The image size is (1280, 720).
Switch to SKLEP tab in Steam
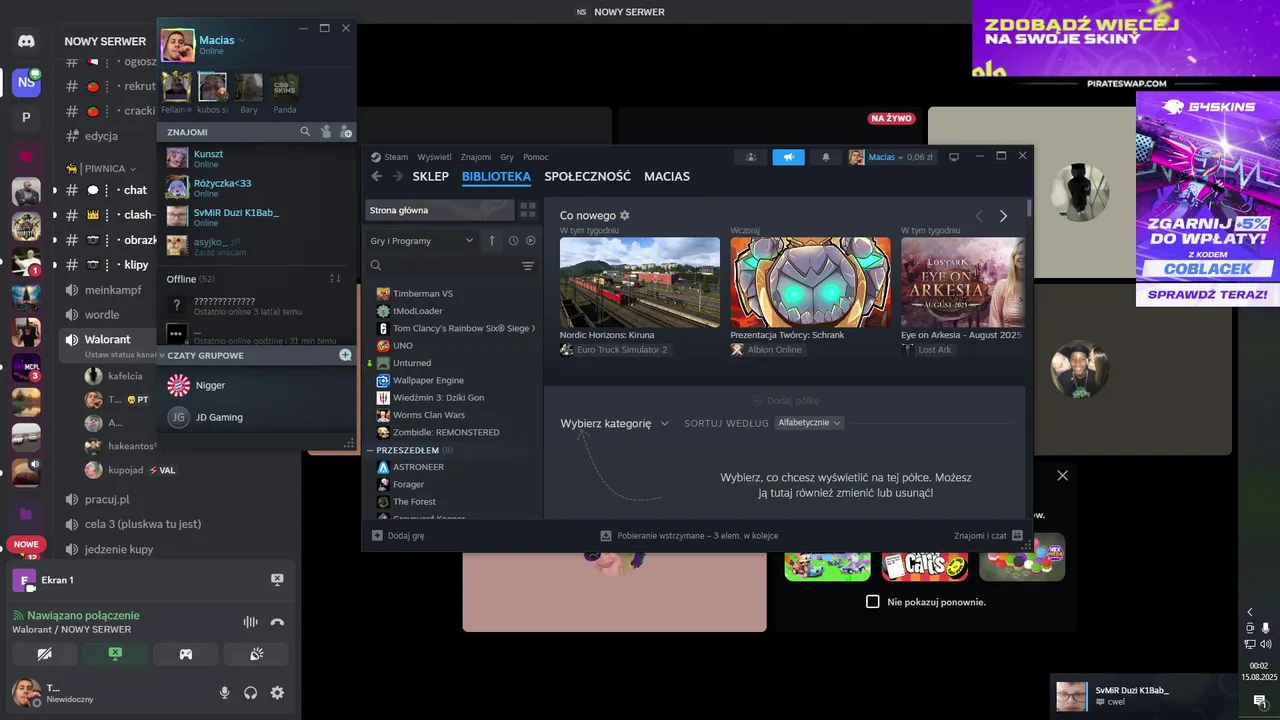(430, 176)
